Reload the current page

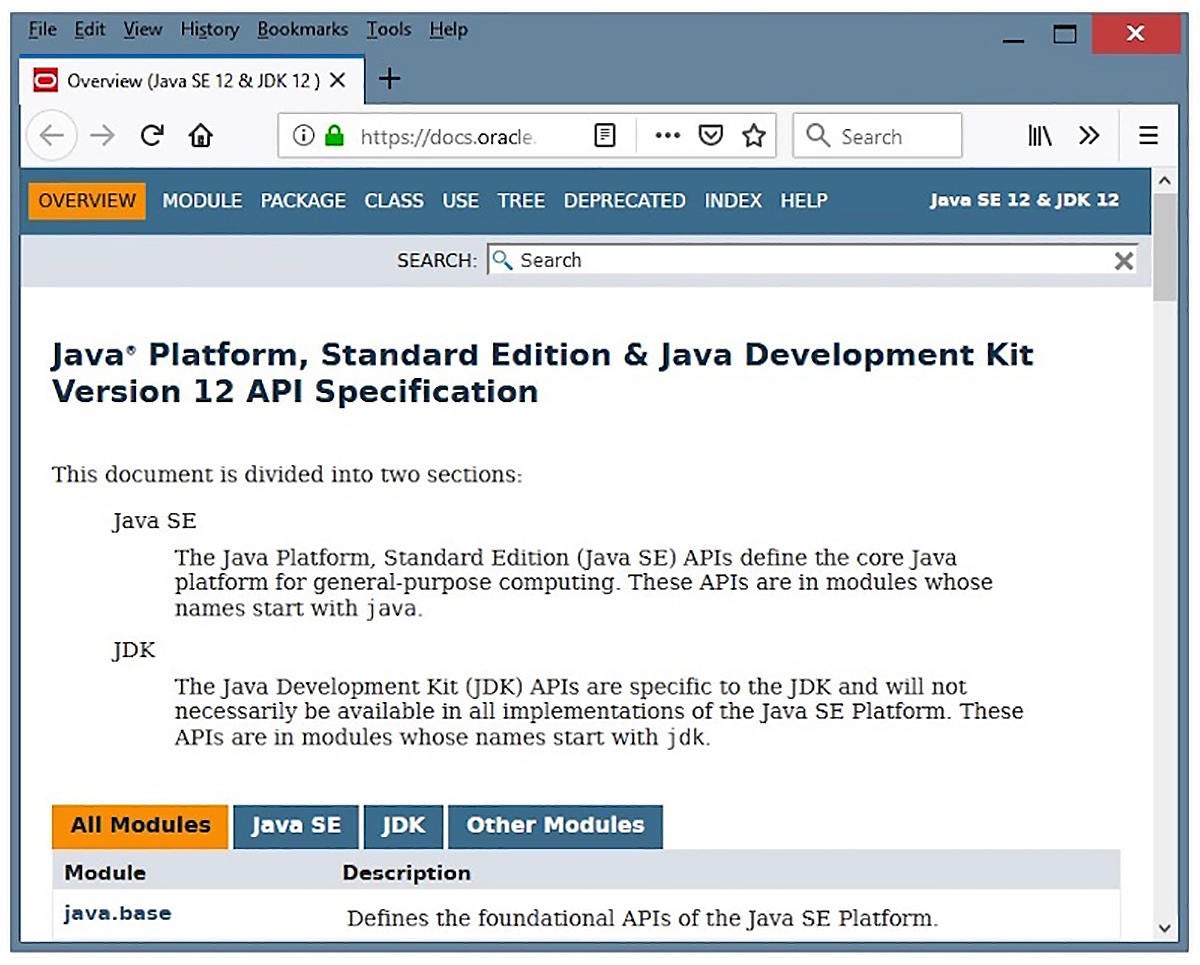[x=152, y=136]
